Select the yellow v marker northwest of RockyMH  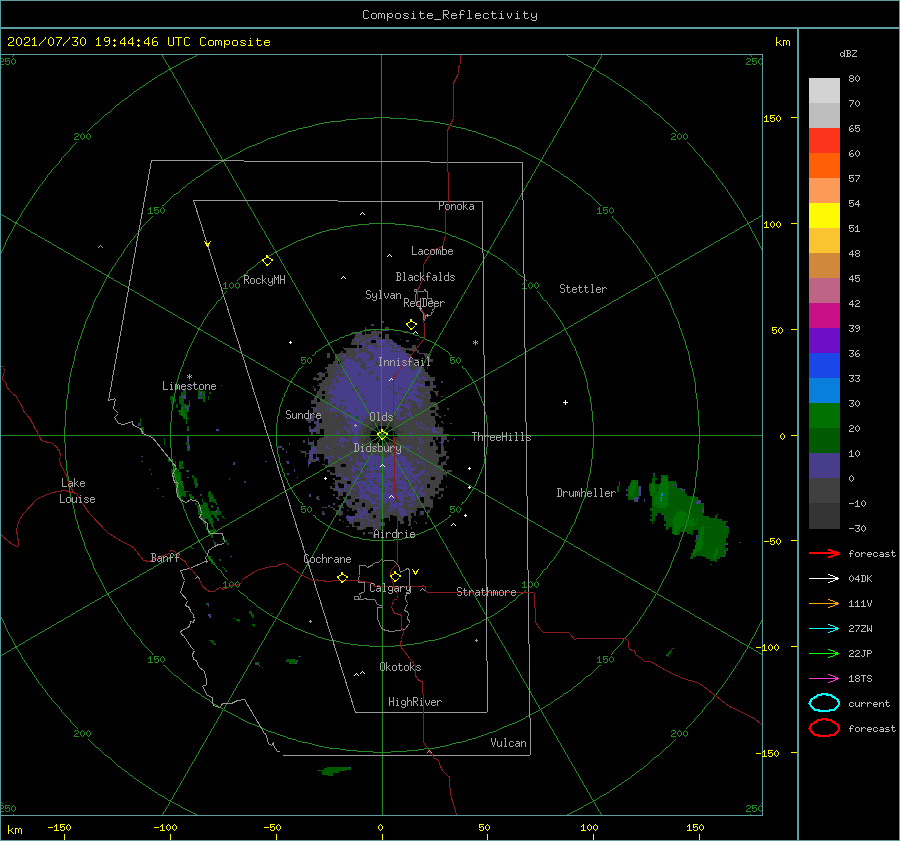point(208,244)
